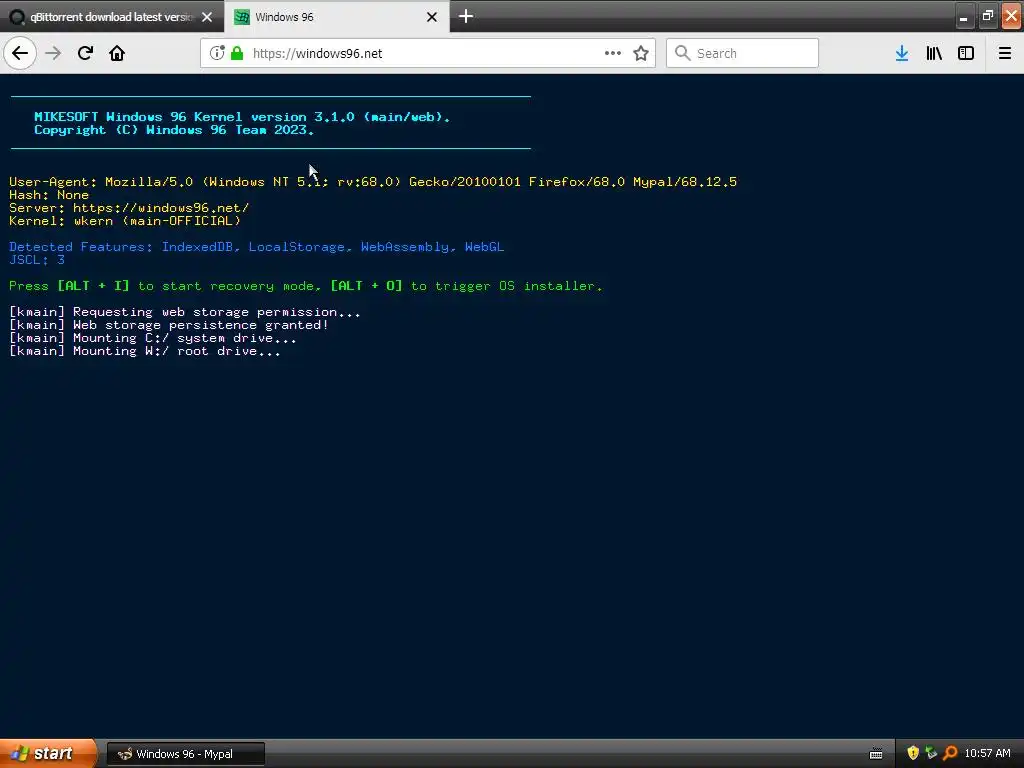Go back to the previous page
This screenshot has width=1024, height=768.
coord(20,53)
